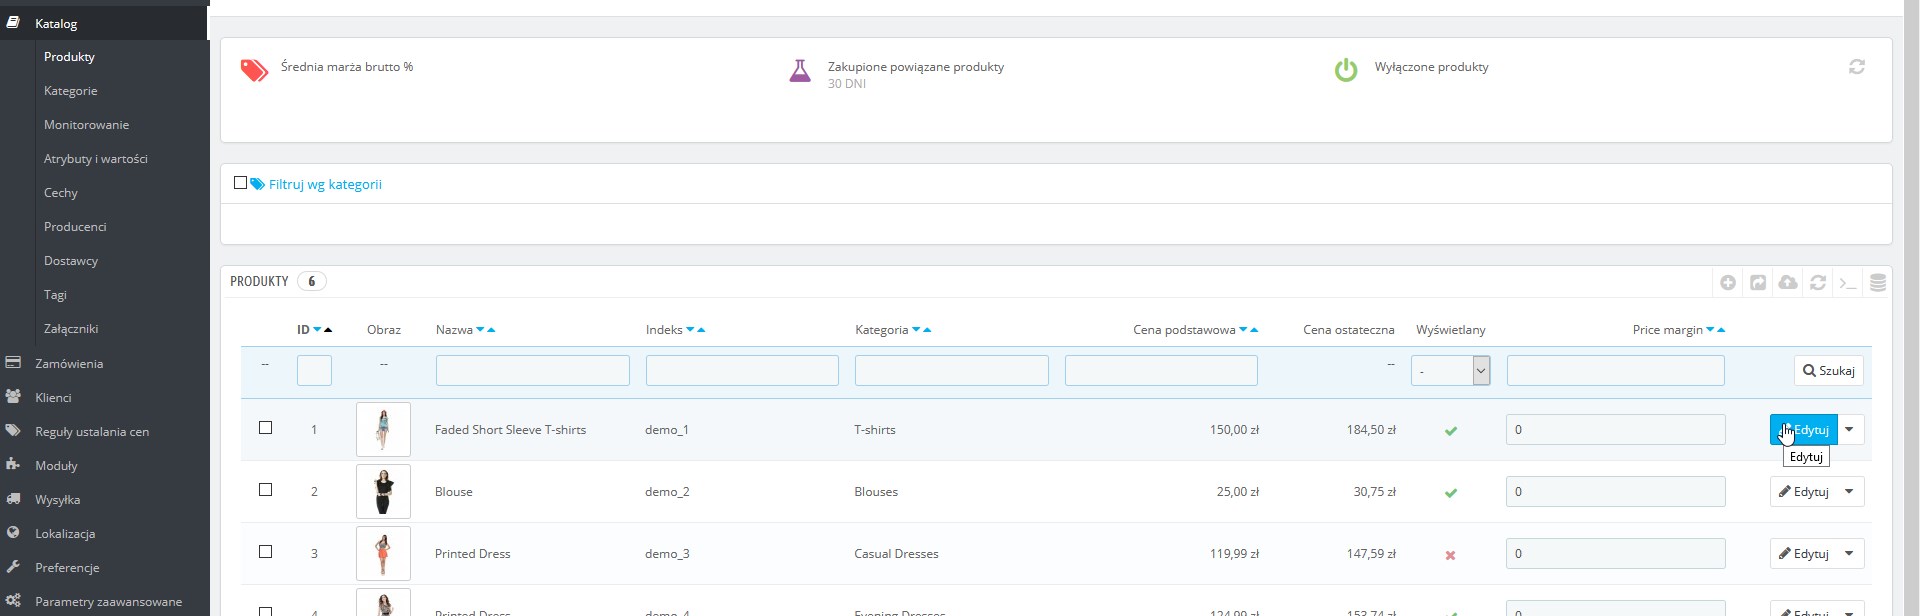Sort Price margin column ascending

1721,330
